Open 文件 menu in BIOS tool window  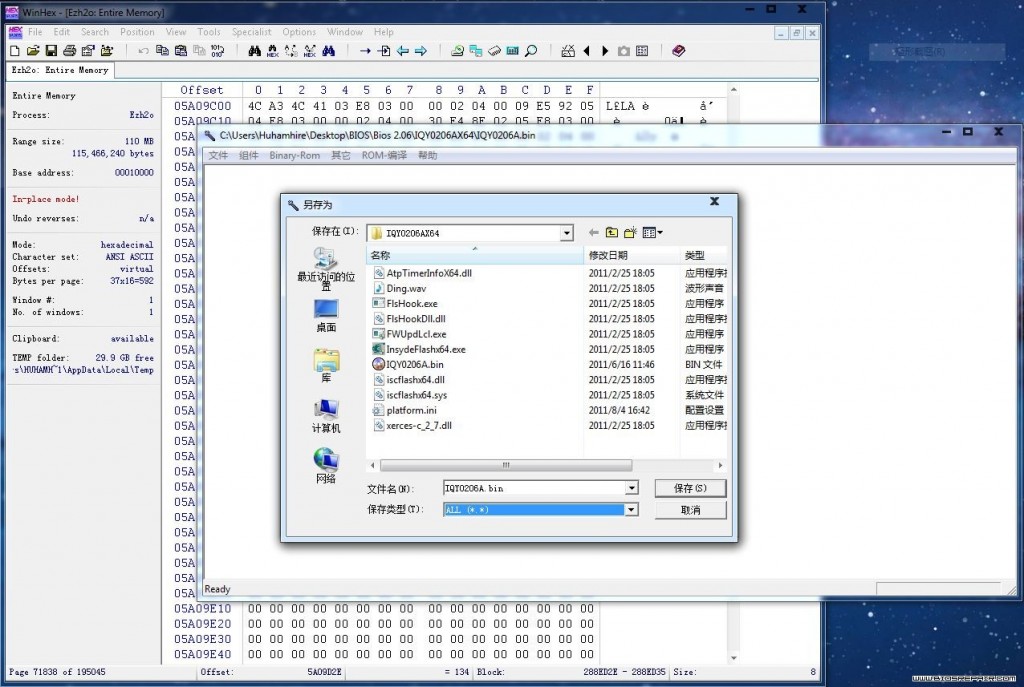(x=218, y=155)
